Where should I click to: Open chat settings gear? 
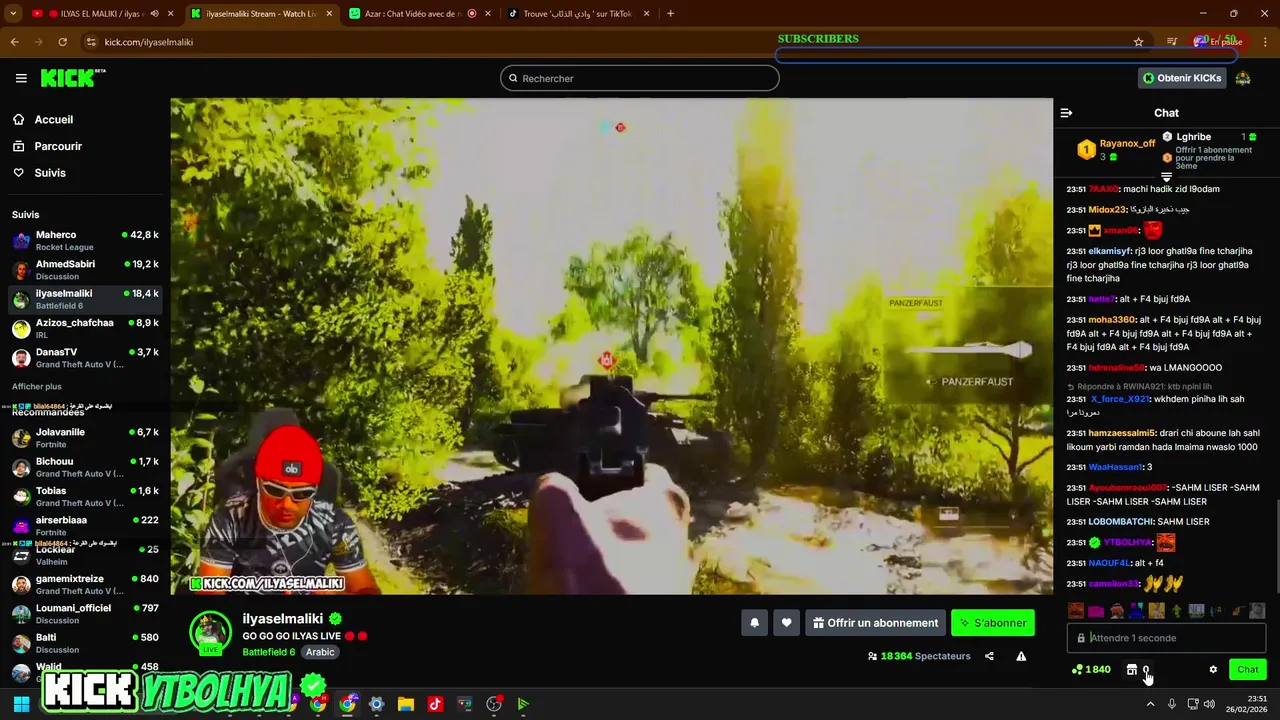(x=1213, y=669)
